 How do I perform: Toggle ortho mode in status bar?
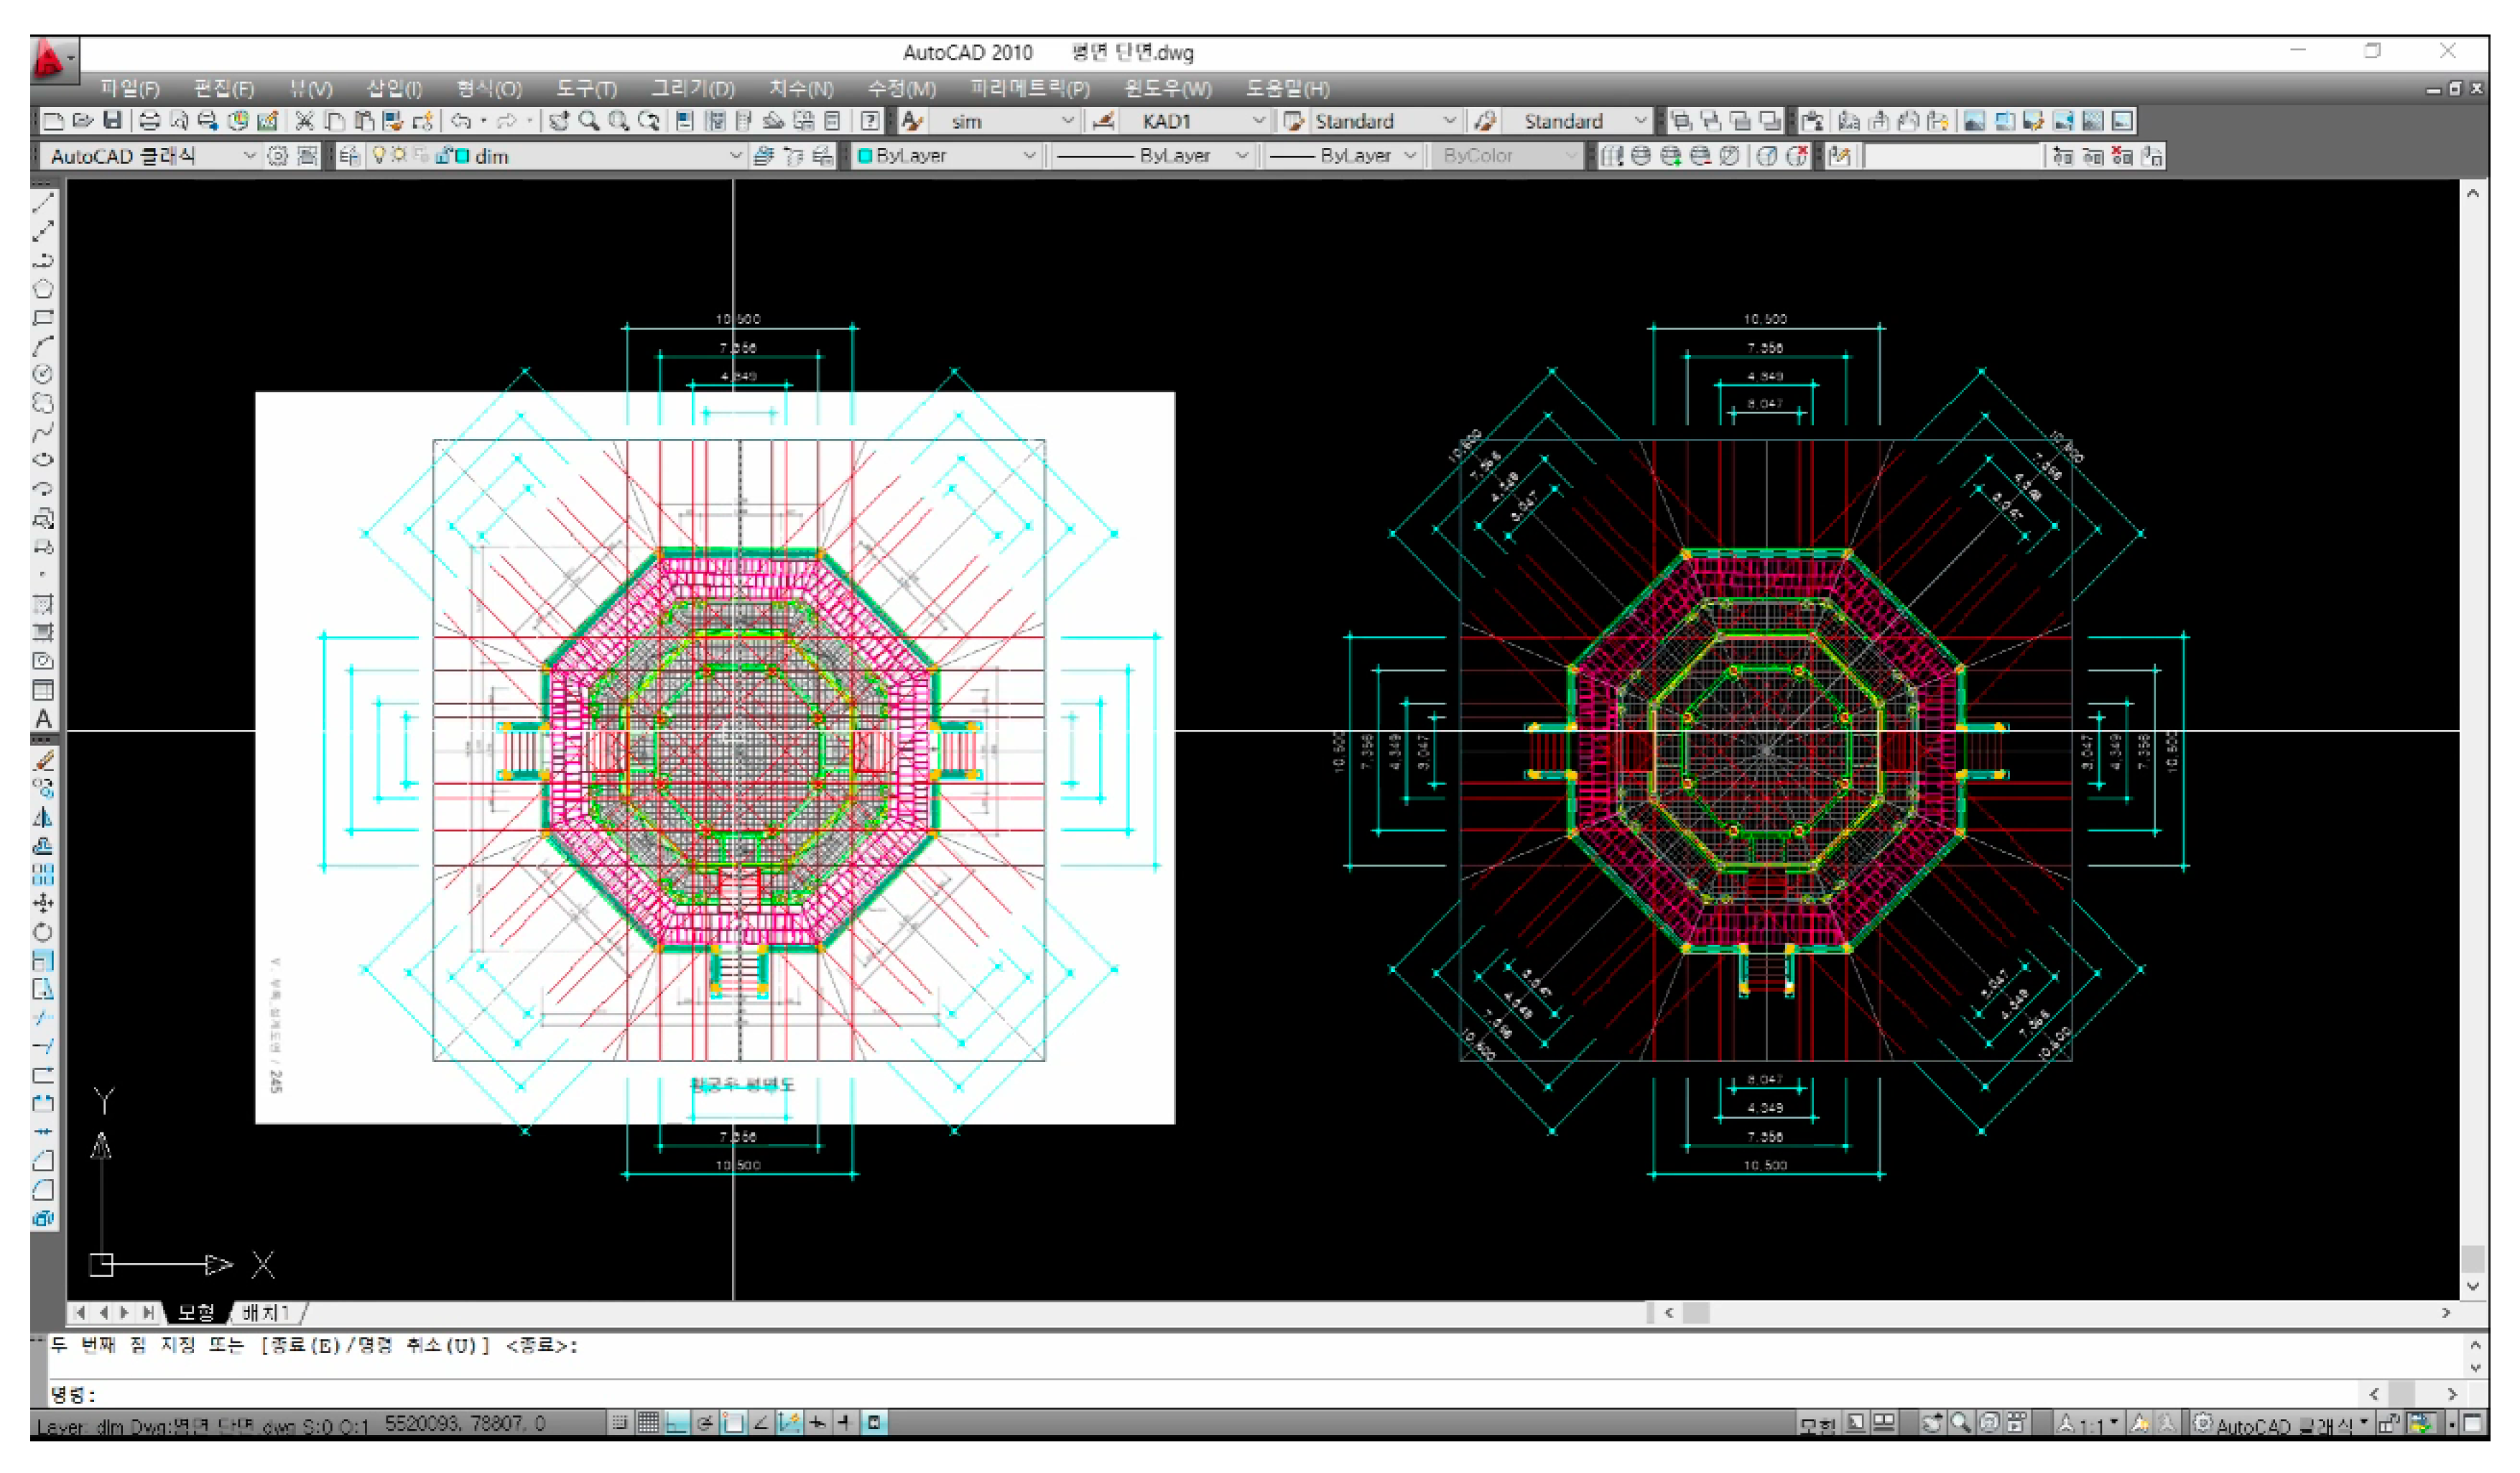677,1423
